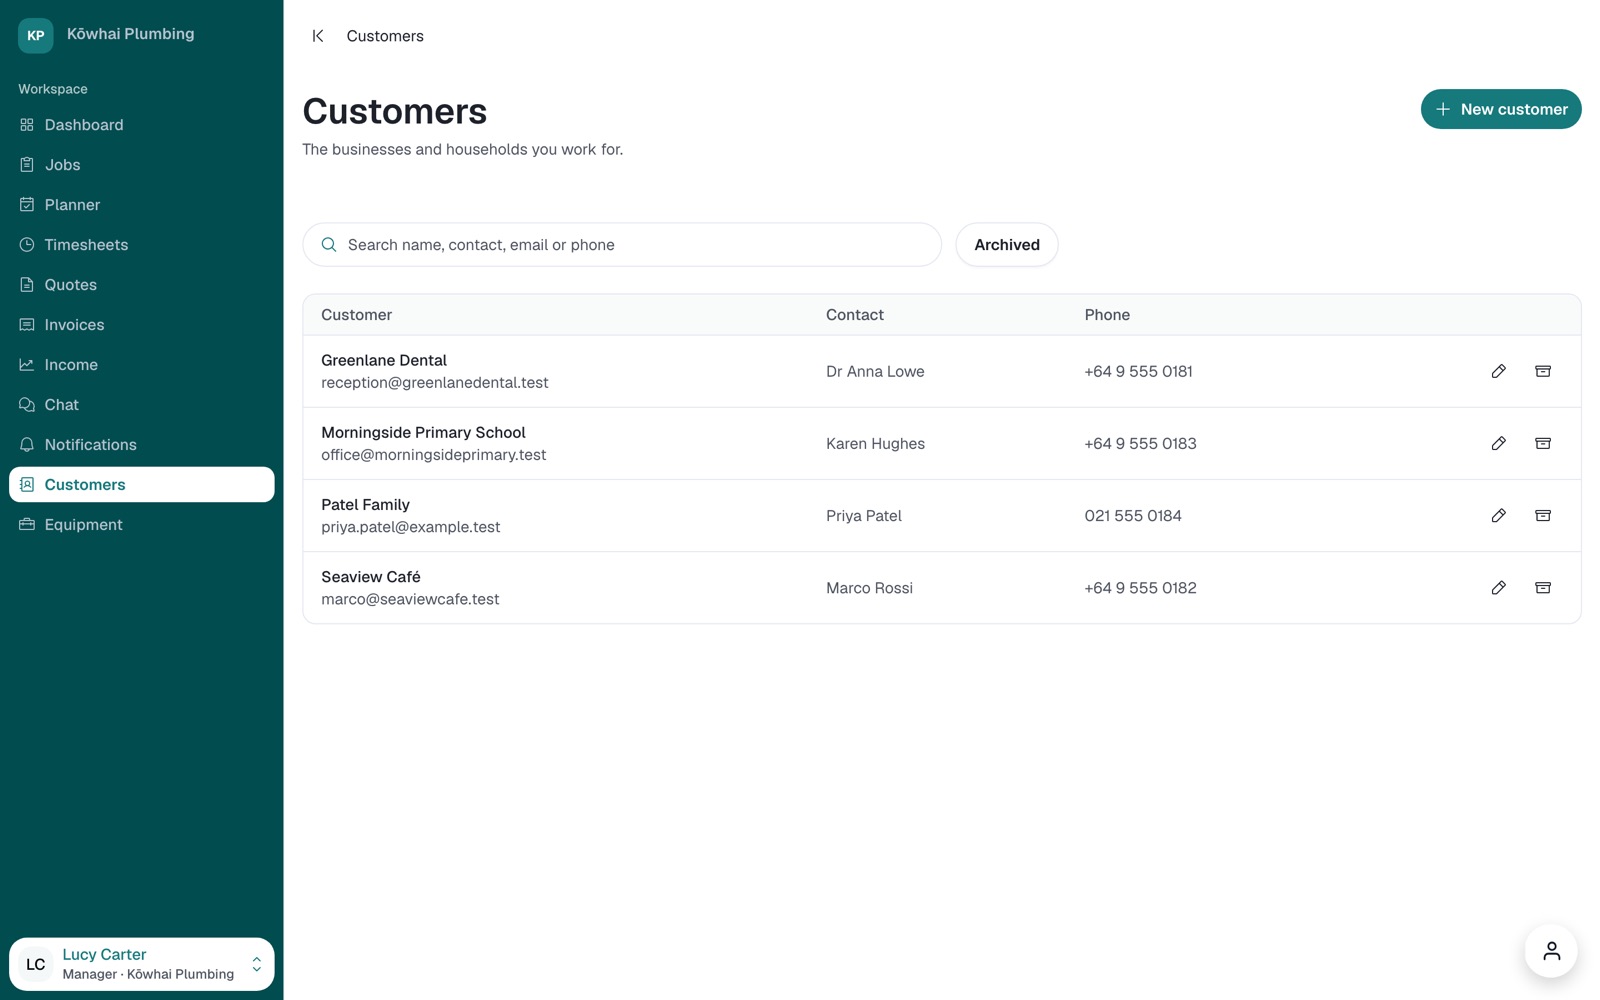This screenshot has width=1600, height=1000.
Task: Archive Morningside Primary School customer
Action: 1543,443
